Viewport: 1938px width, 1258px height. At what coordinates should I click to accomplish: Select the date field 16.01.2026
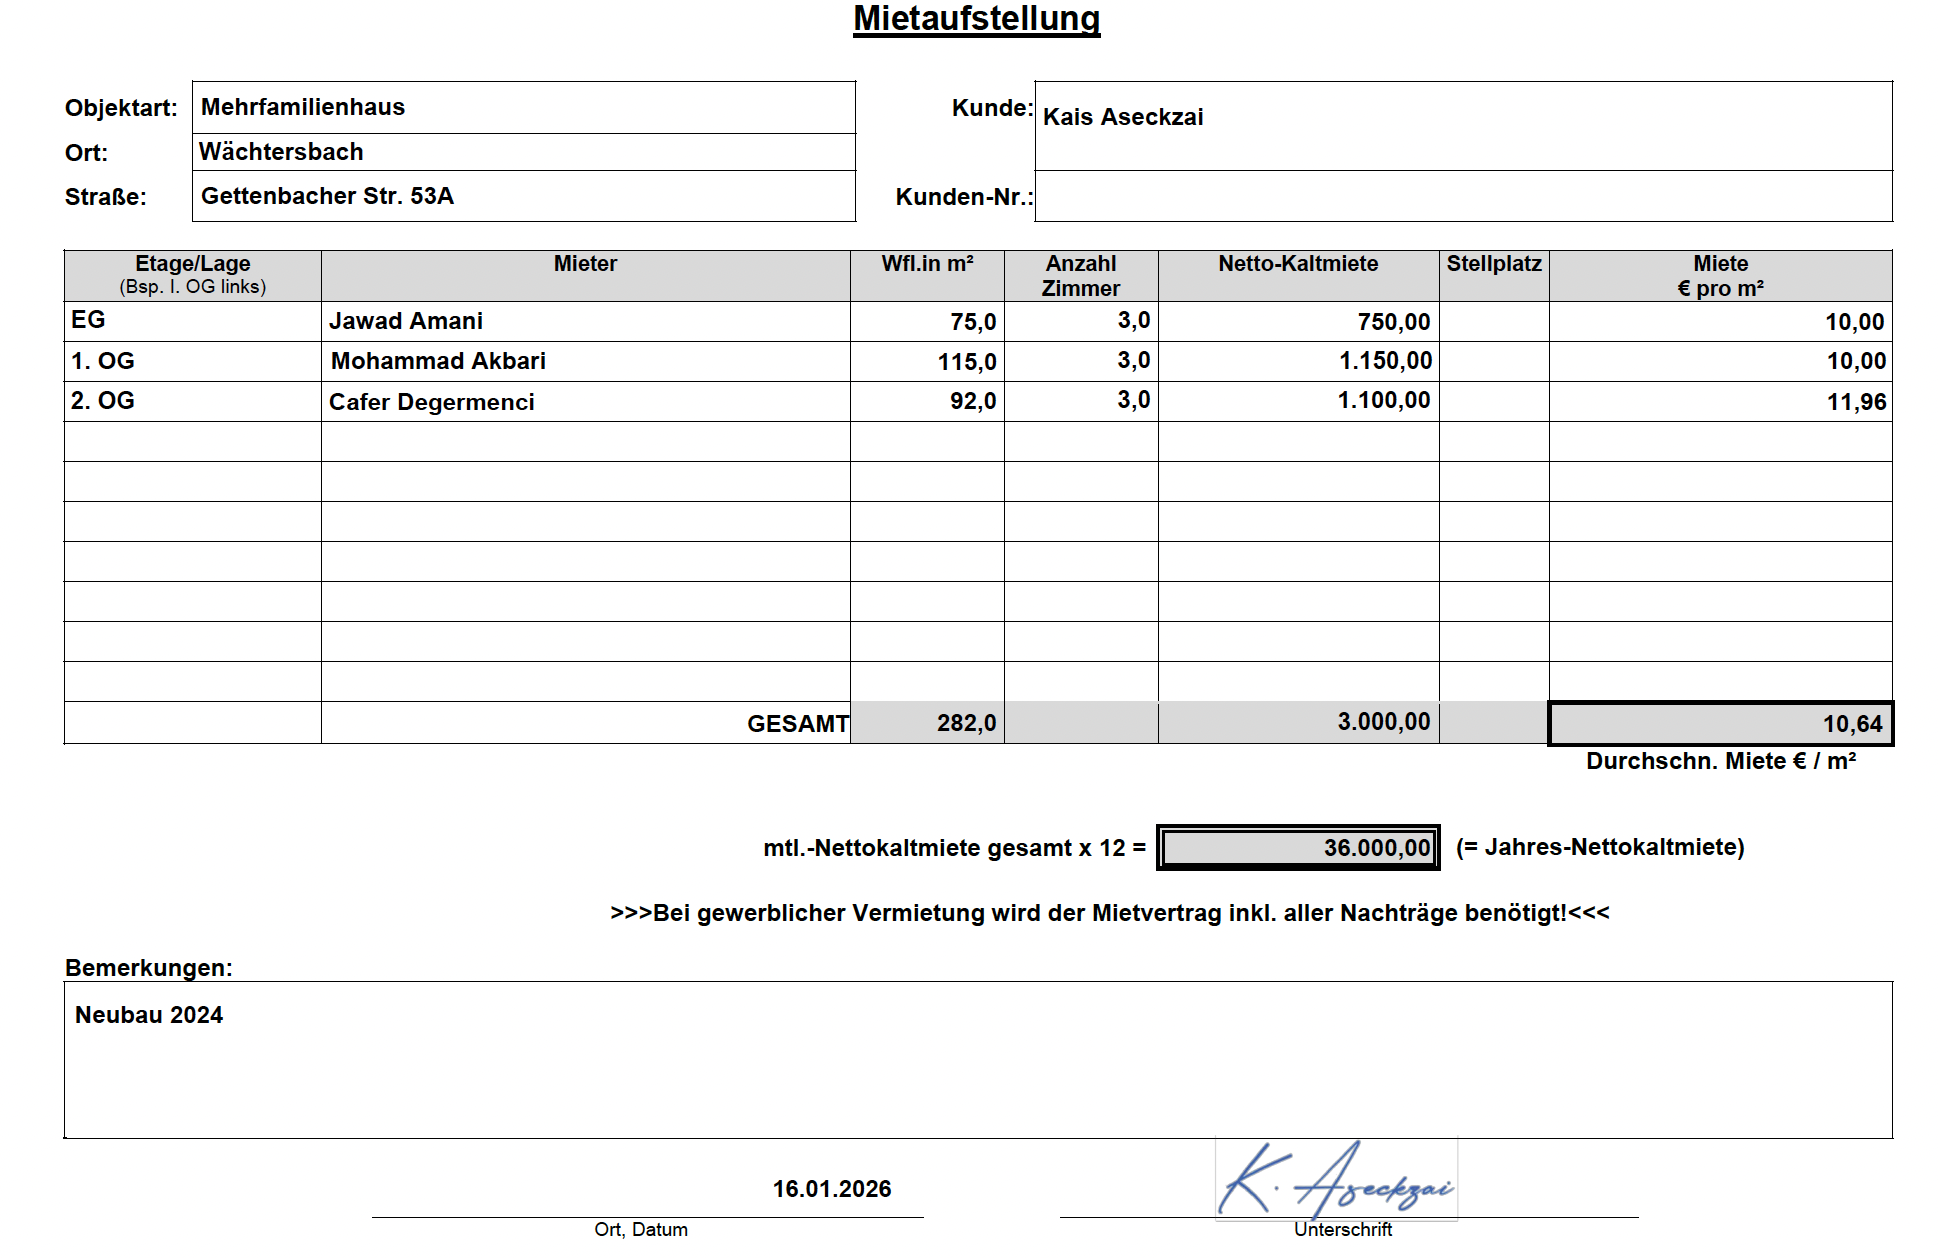click(x=832, y=1189)
